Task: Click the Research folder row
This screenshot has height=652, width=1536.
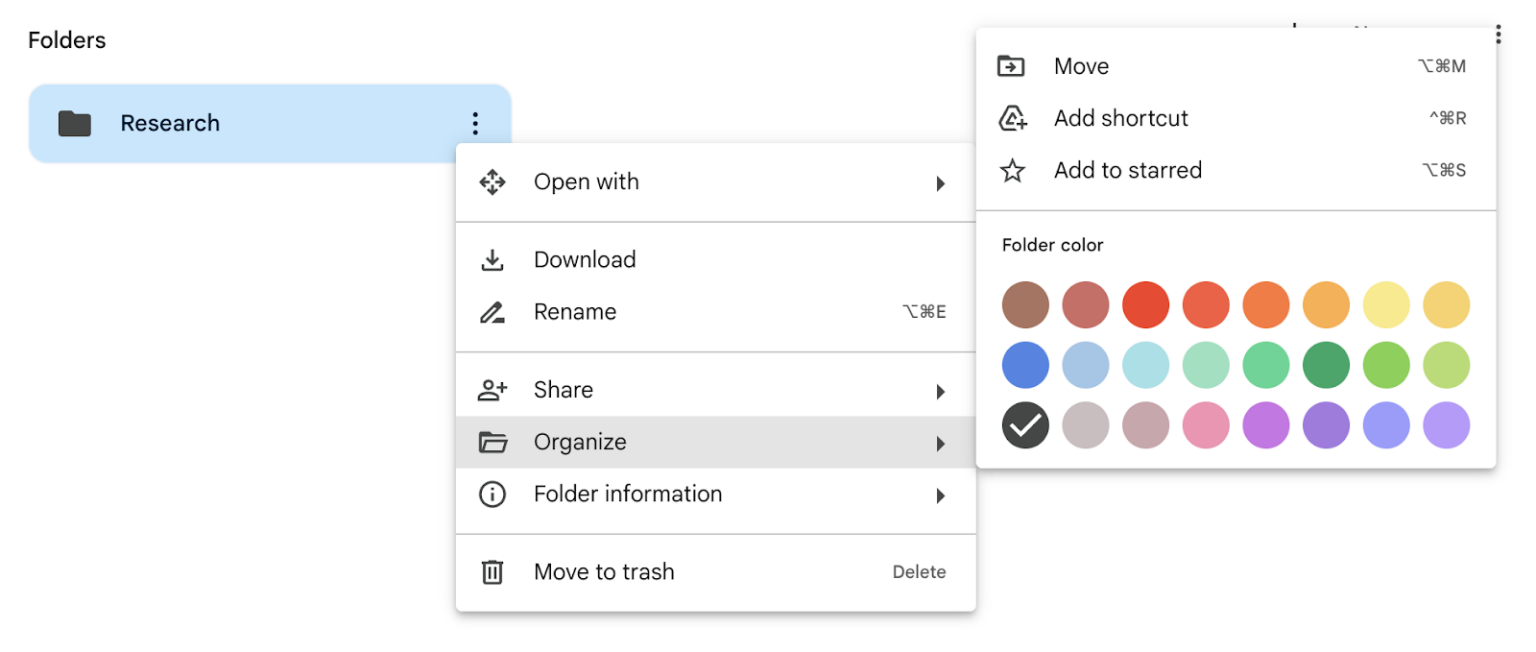Action: coord(250,123)
